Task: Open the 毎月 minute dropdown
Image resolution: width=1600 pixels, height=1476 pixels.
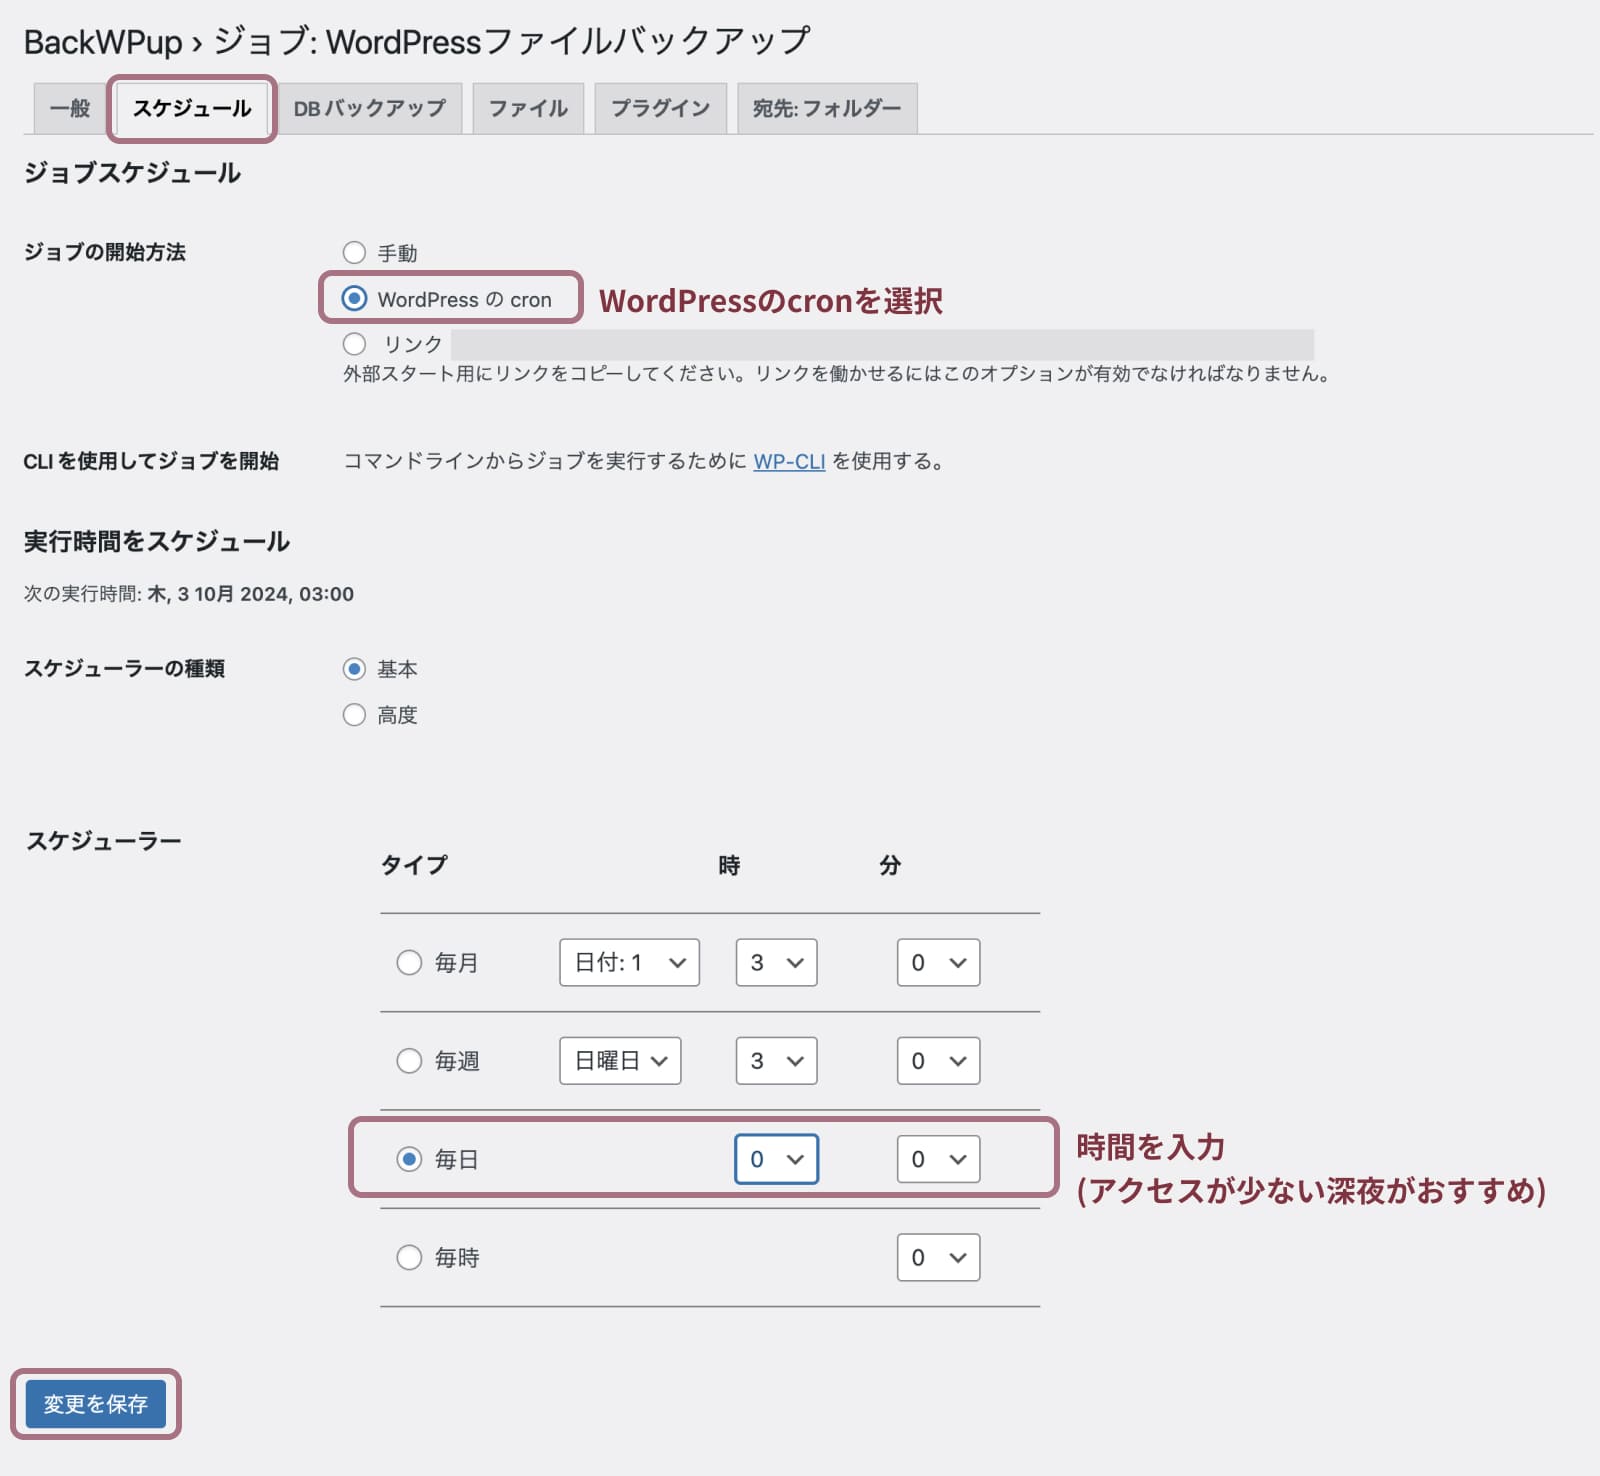Action: 938,962
